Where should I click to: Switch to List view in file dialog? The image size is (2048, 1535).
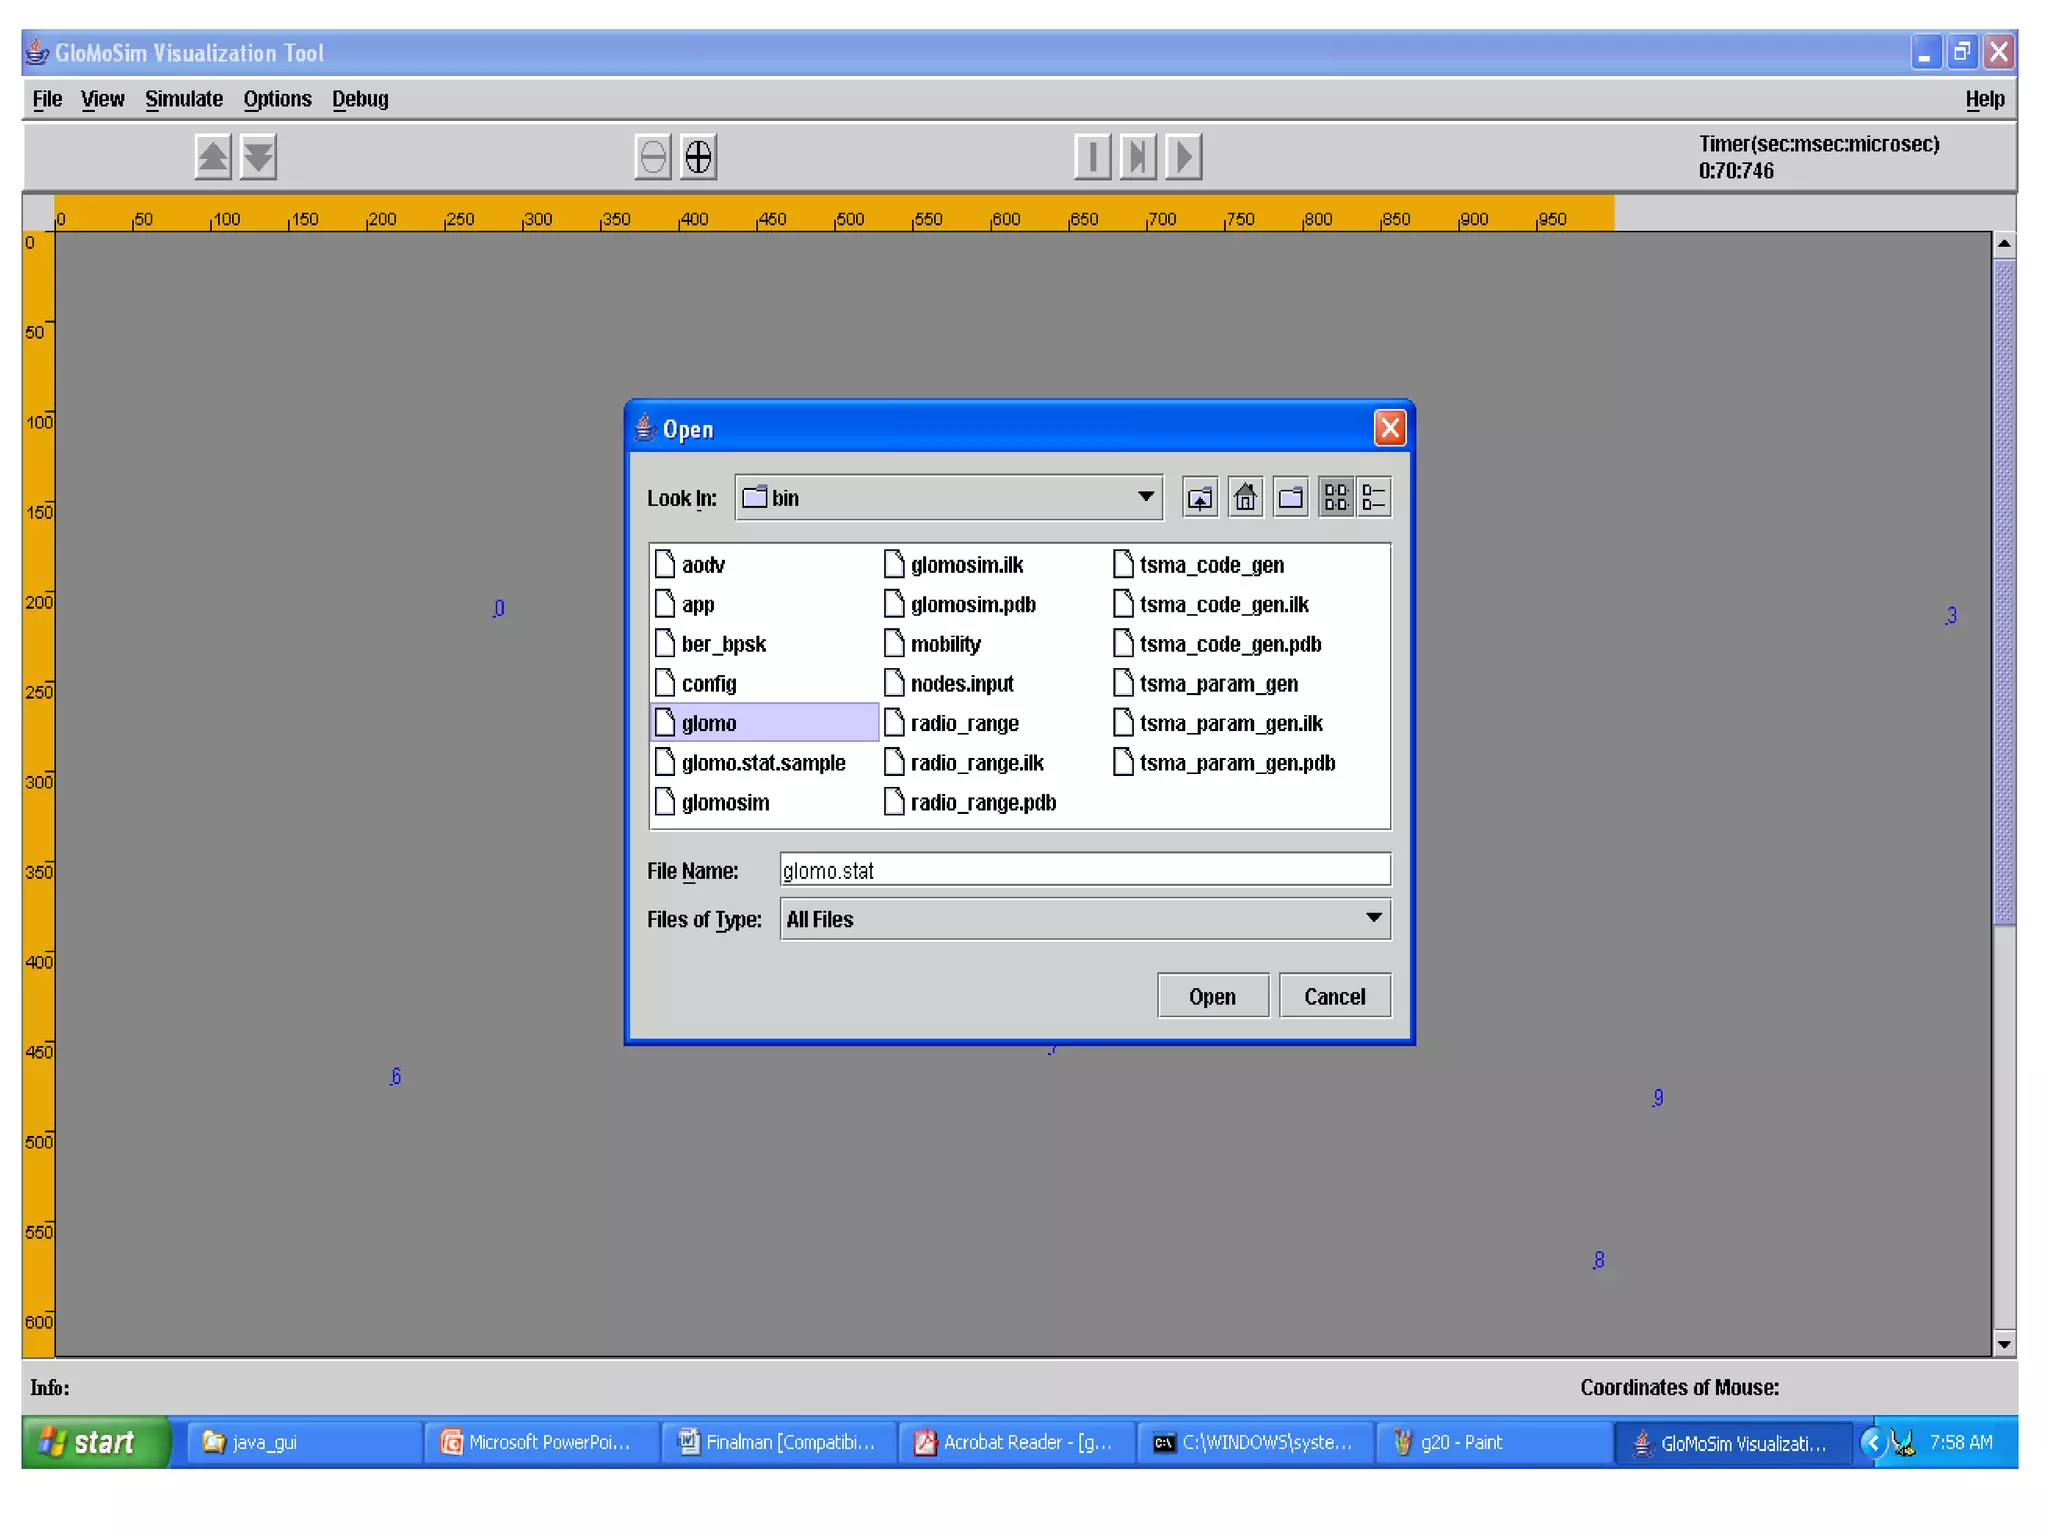(x=1336, y=497)
